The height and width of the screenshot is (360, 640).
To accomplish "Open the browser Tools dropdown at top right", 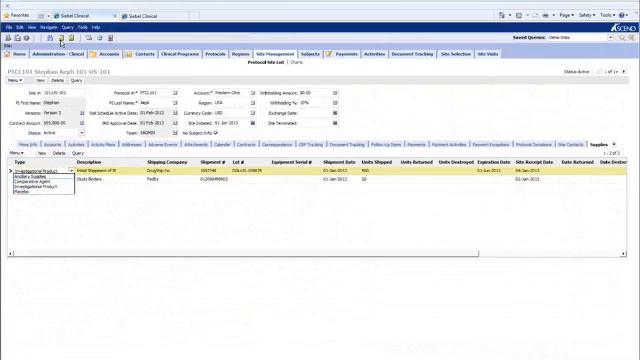I will click(x=607, y=15).
